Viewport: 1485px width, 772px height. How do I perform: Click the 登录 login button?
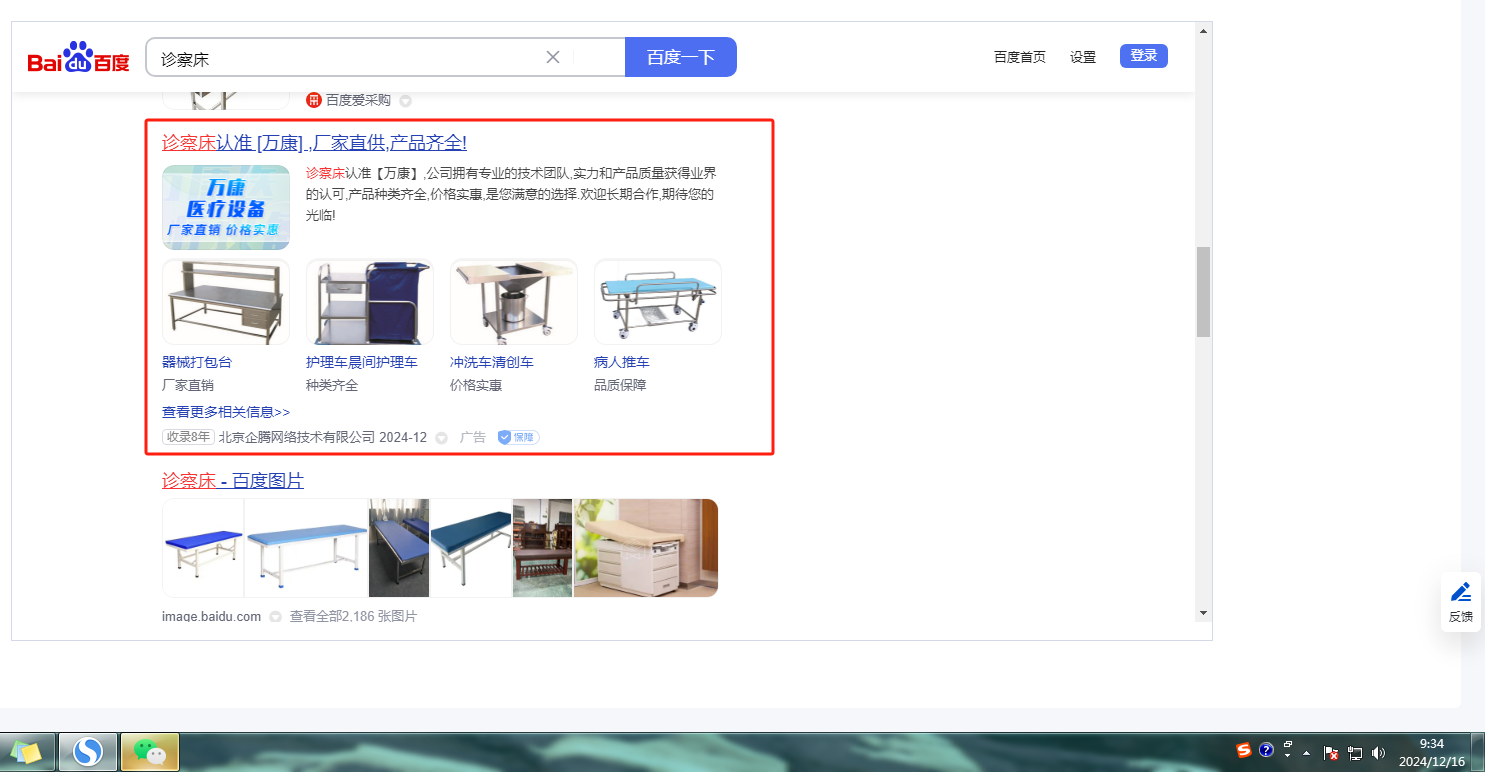click(x=1144, y=56)
